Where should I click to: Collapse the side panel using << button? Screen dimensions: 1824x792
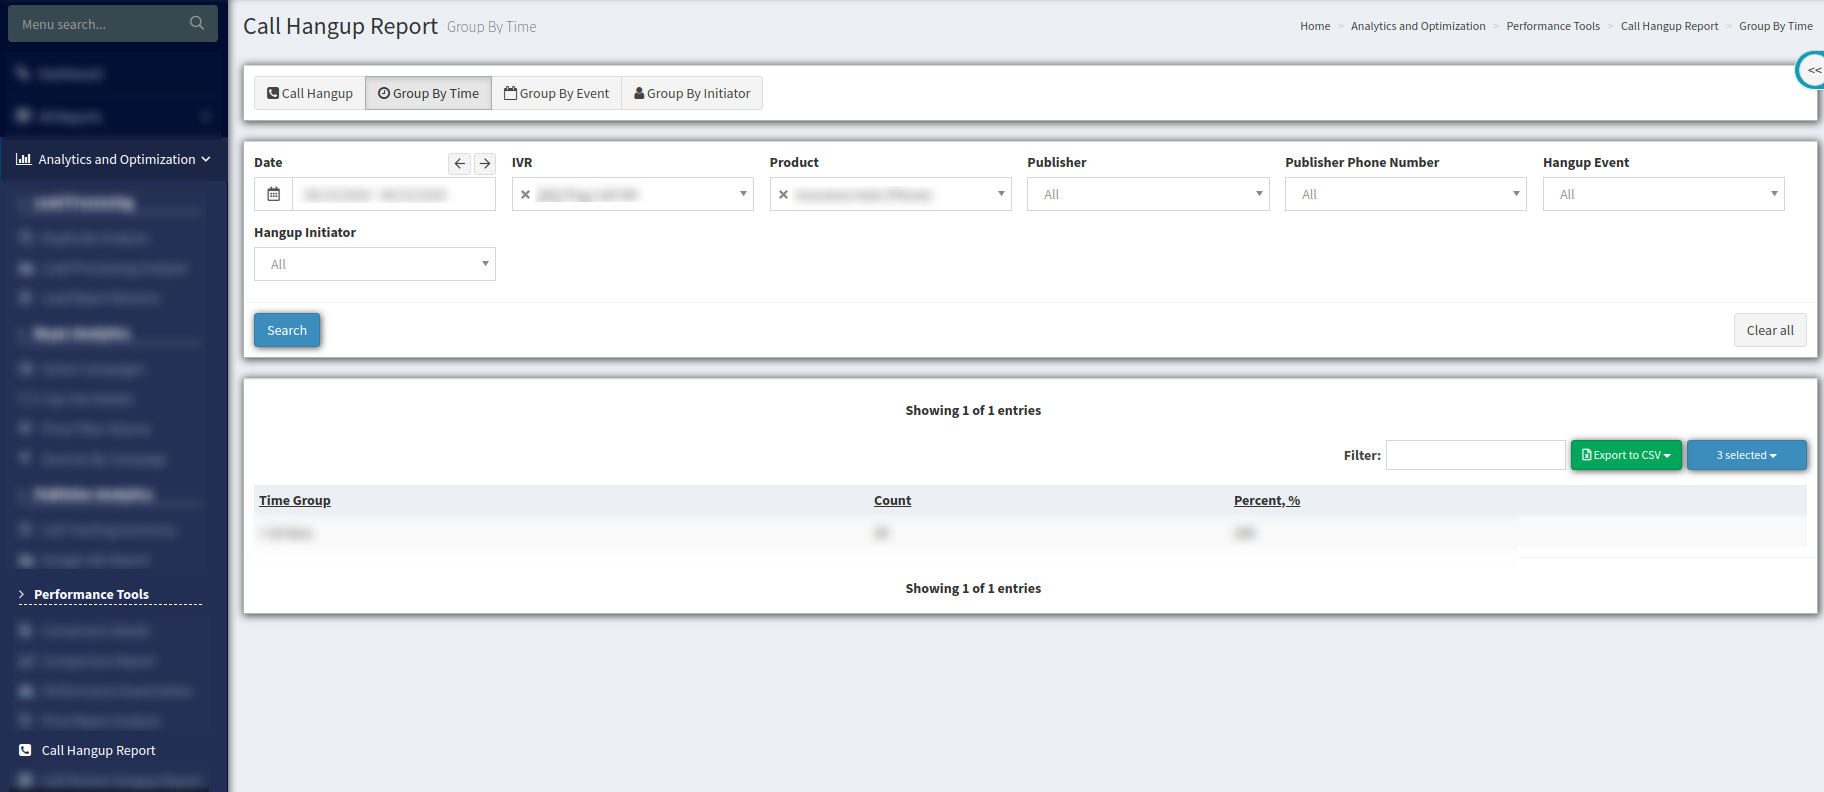[x=1813, y=70]
